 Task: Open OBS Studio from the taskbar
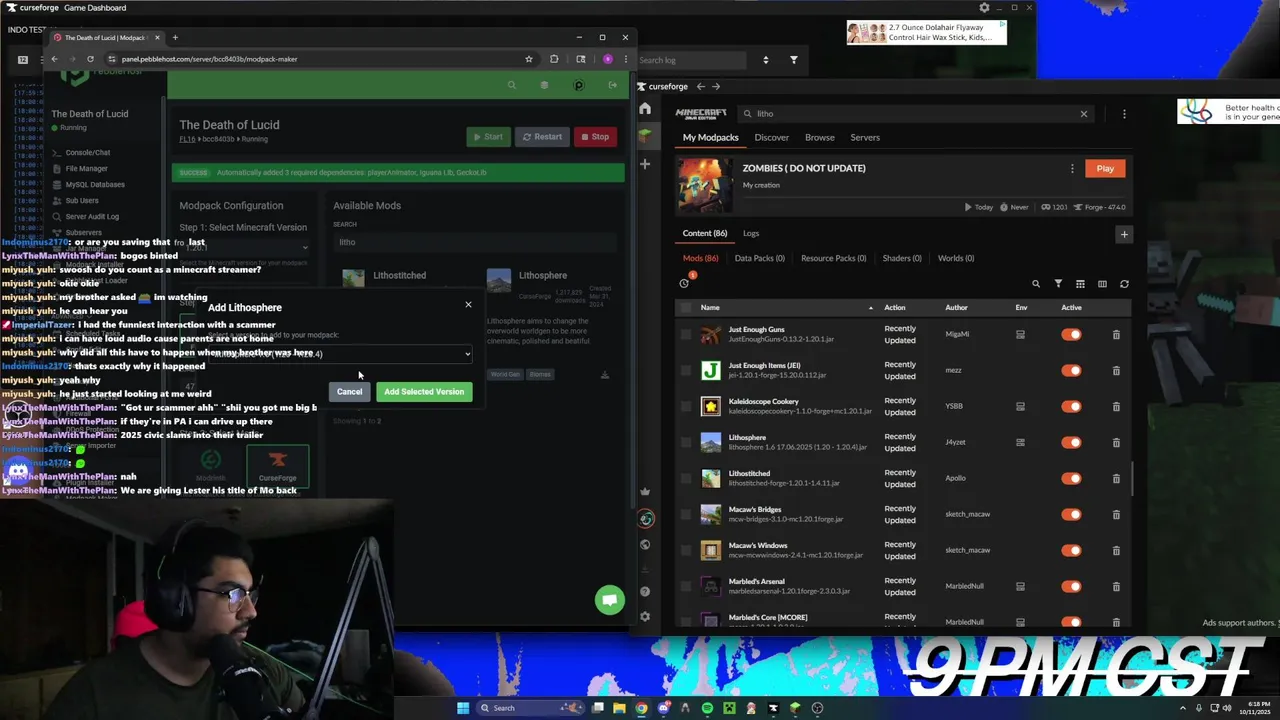817,708
